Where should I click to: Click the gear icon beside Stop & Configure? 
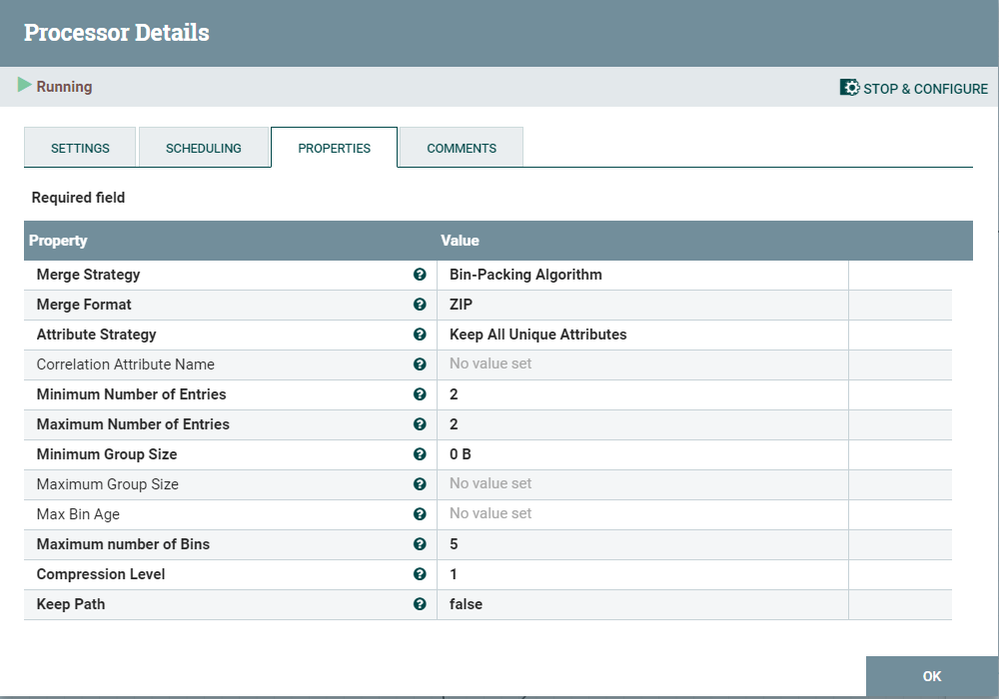[849, 87]
